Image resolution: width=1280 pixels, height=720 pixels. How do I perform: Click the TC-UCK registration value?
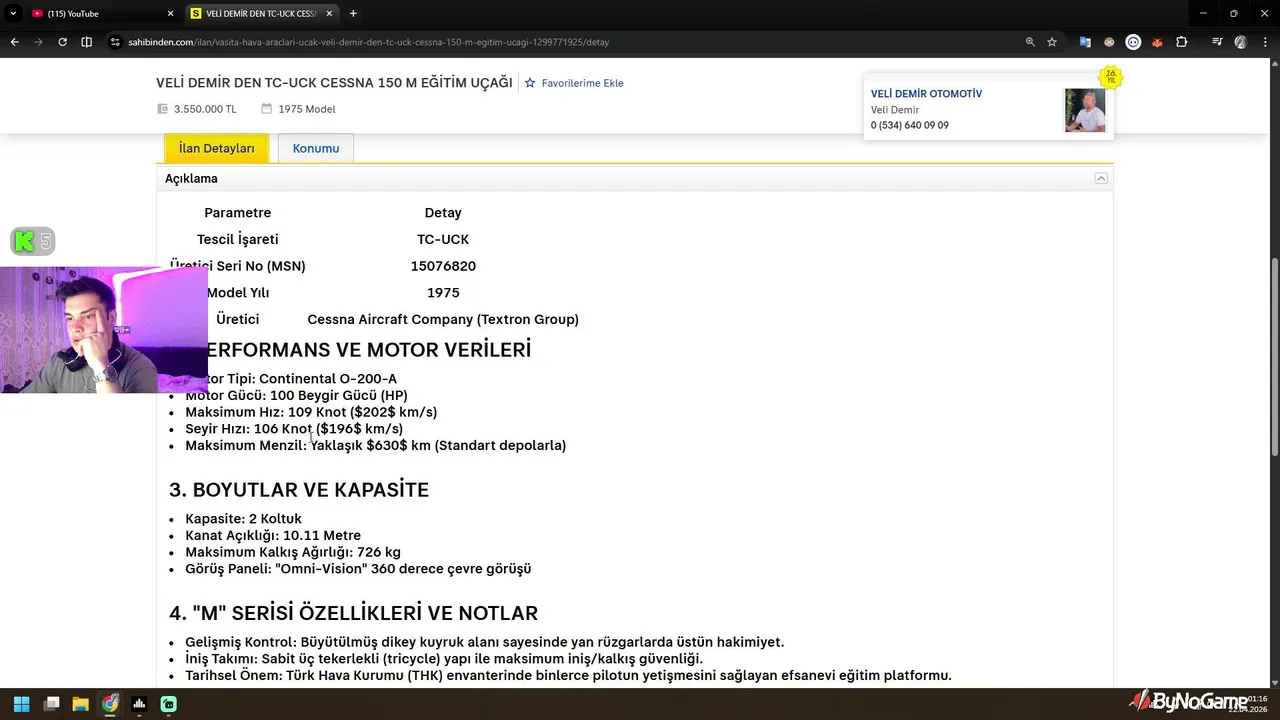click(x=443, y=240)
